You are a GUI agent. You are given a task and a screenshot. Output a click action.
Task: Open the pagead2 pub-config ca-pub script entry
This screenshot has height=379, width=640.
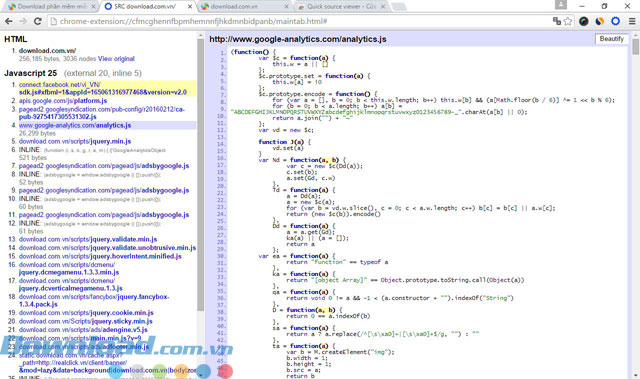(x=102, y=113)
